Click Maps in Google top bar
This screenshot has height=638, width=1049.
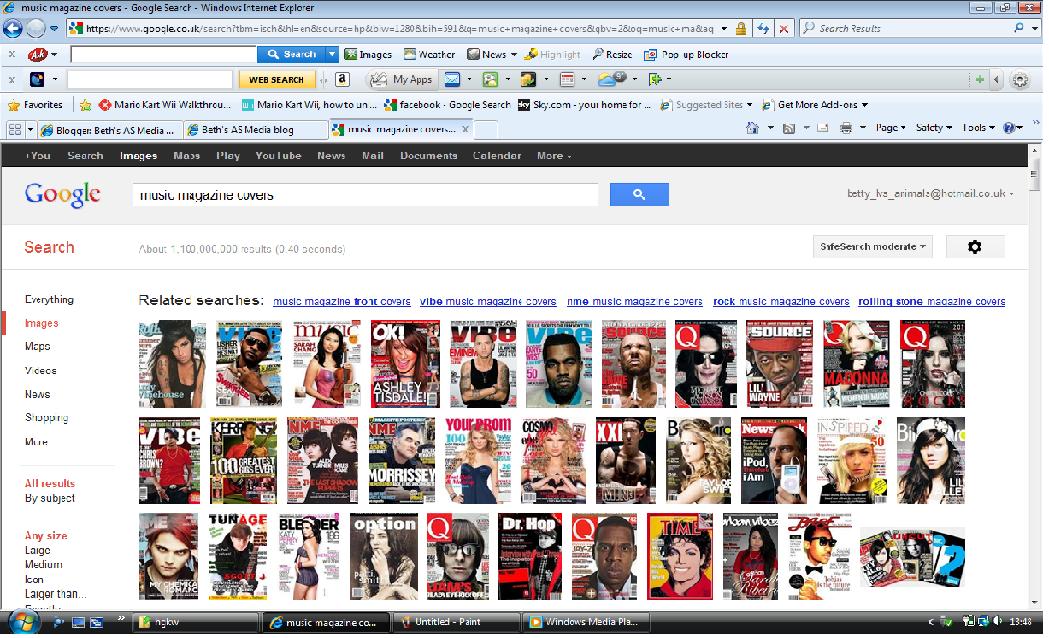tap(186, 155)
